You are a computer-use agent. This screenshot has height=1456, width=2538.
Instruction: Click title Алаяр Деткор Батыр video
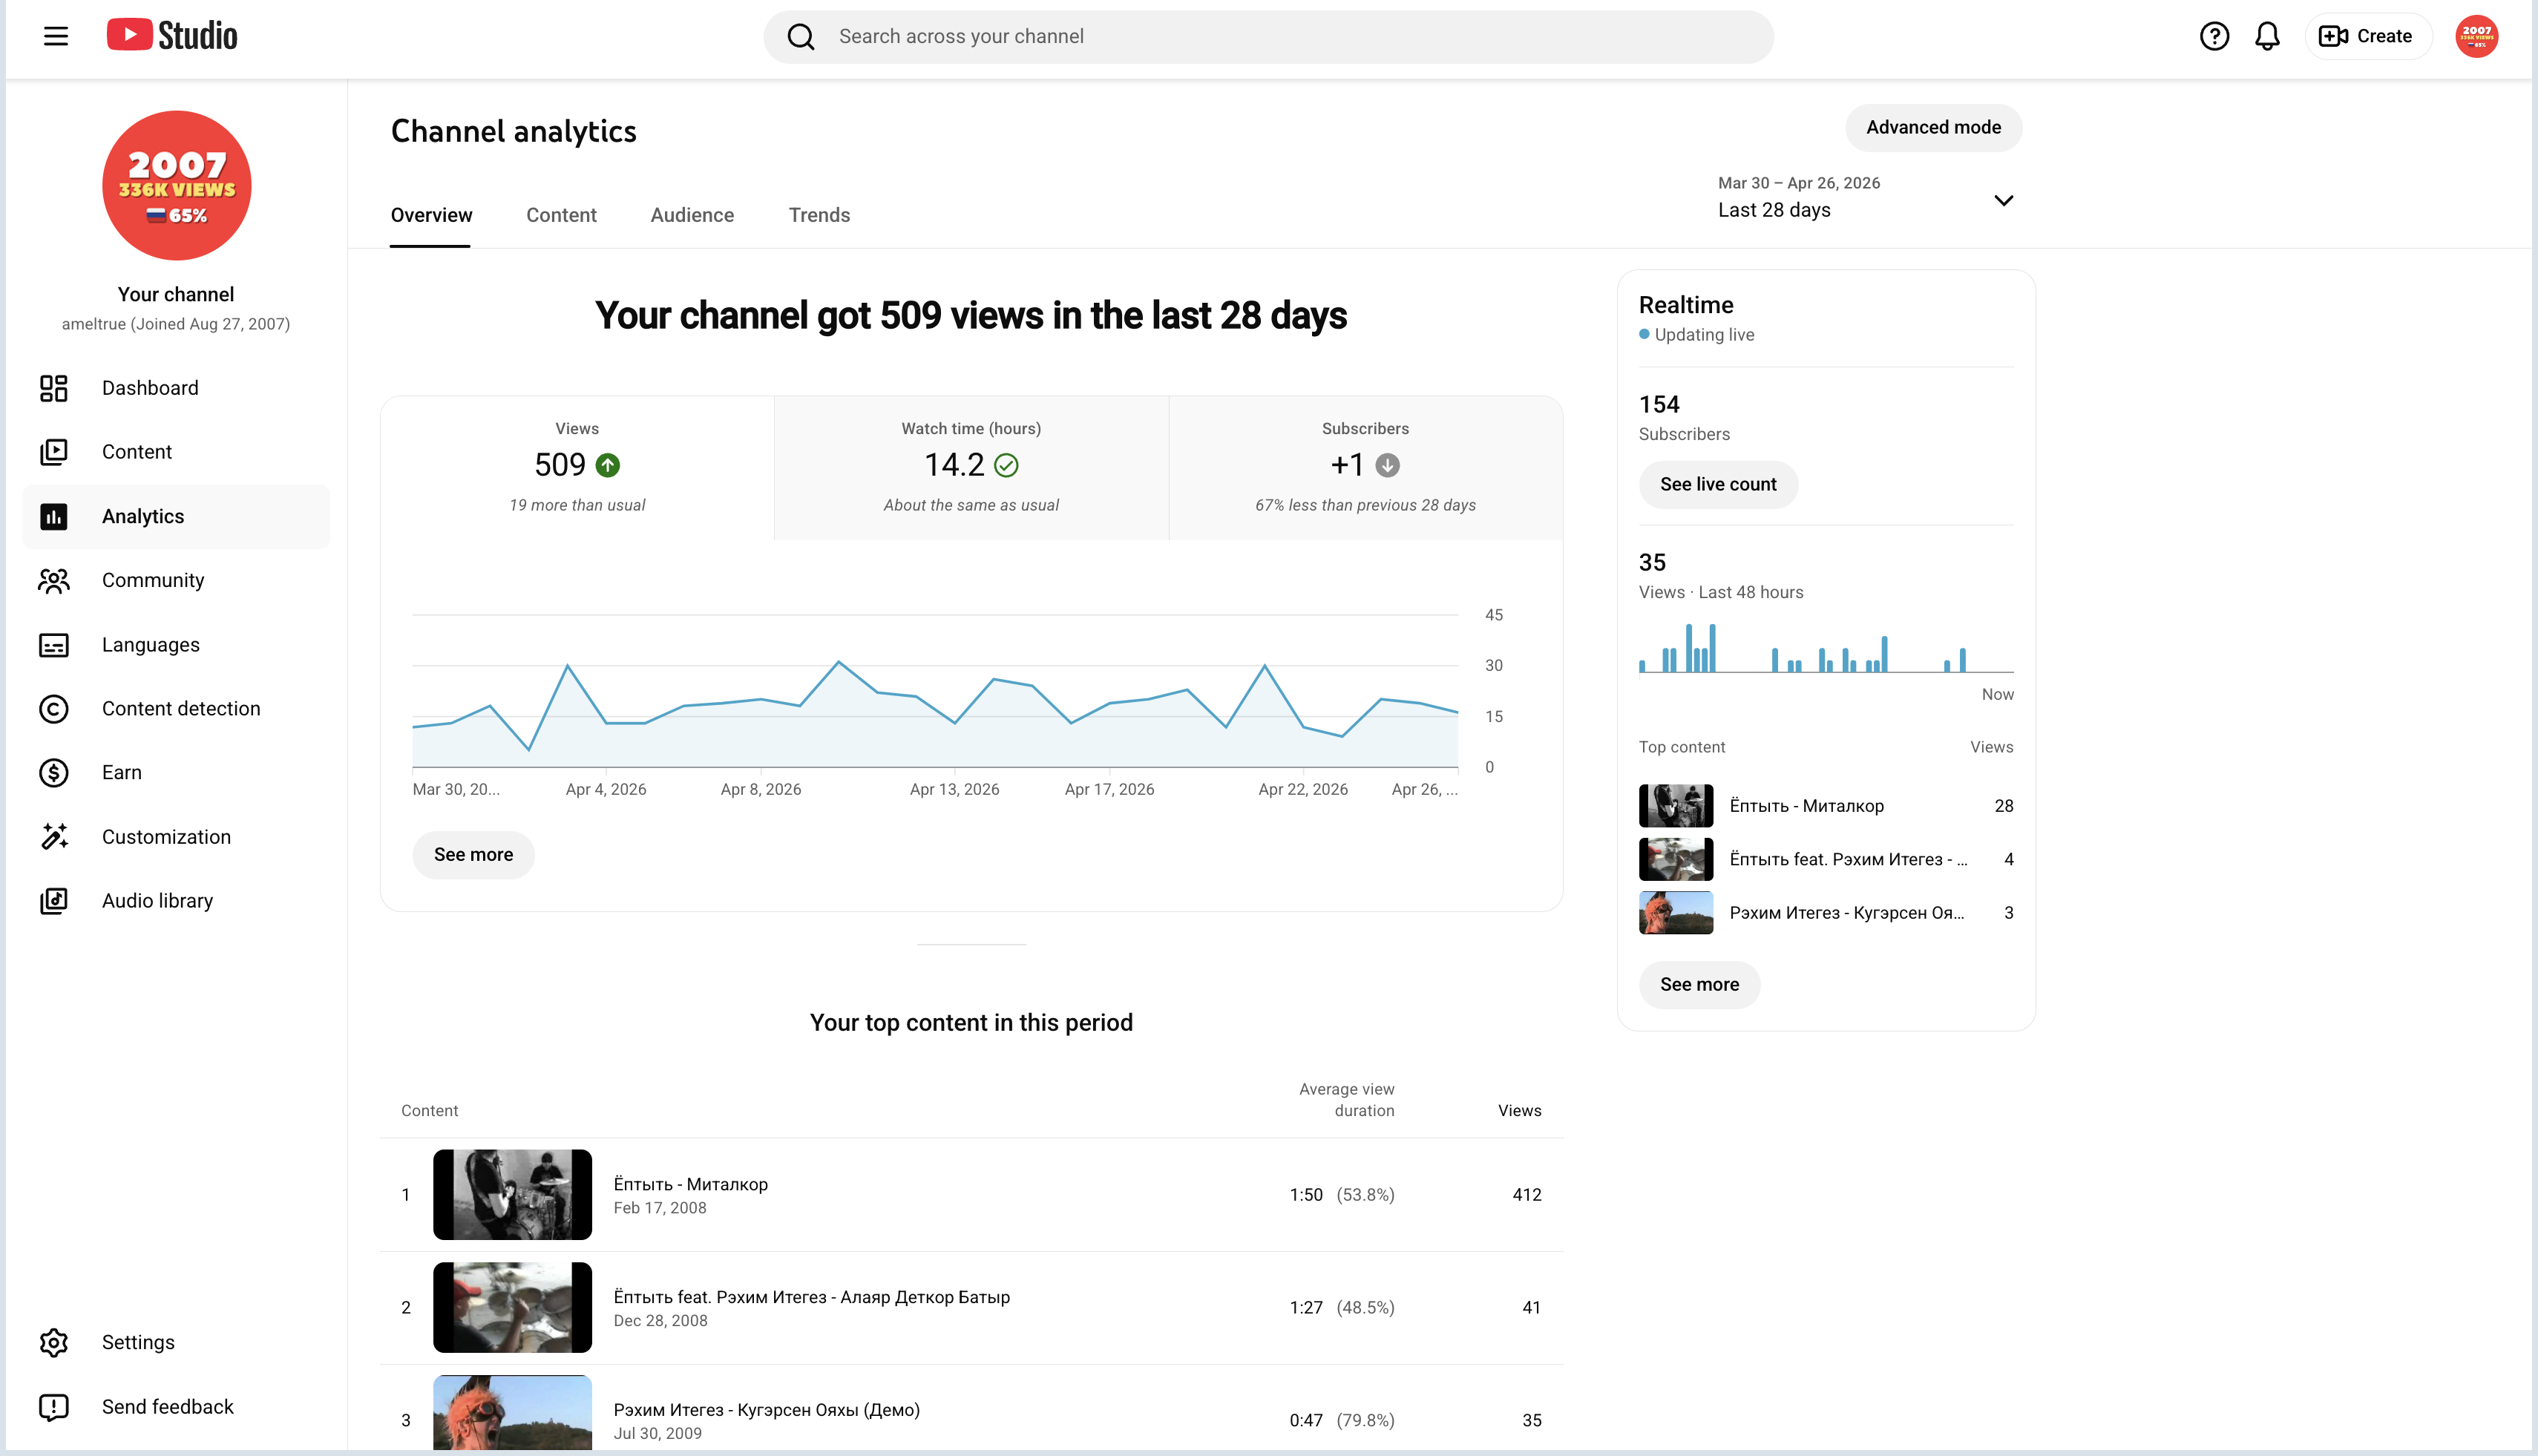(811, 1297)
